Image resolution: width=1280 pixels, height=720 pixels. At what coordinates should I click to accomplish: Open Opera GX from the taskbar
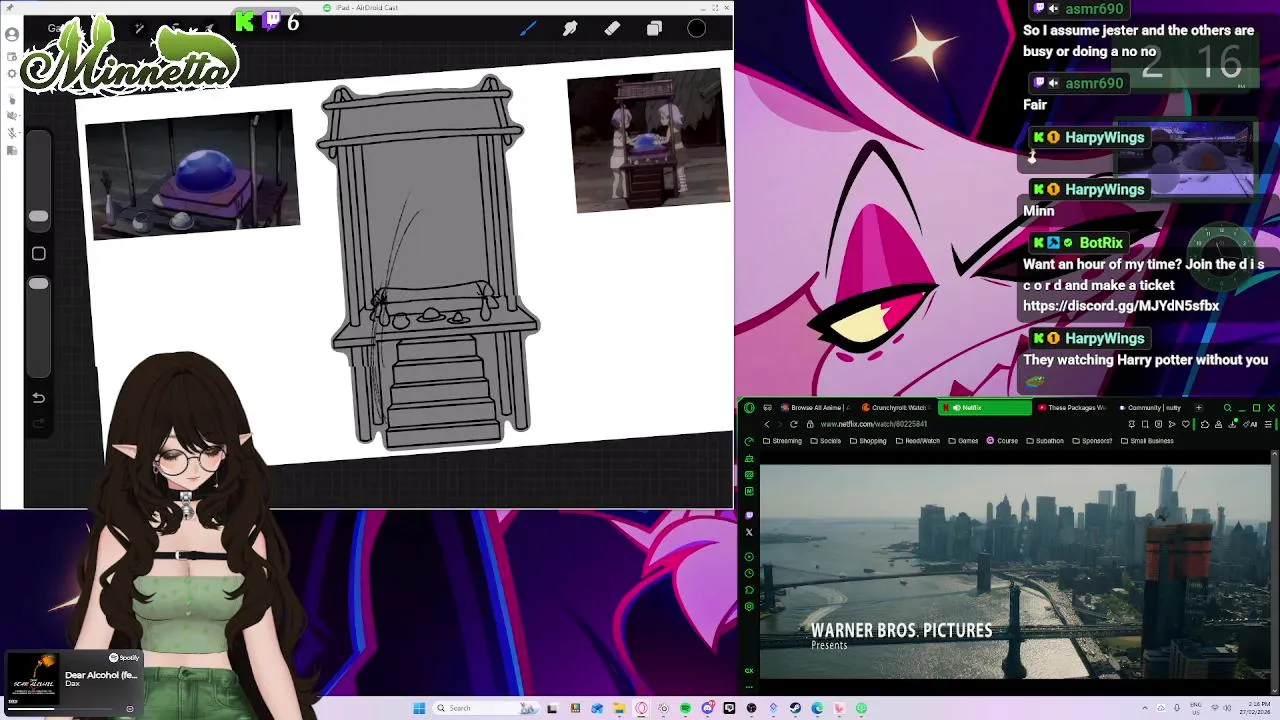(641, 708)
